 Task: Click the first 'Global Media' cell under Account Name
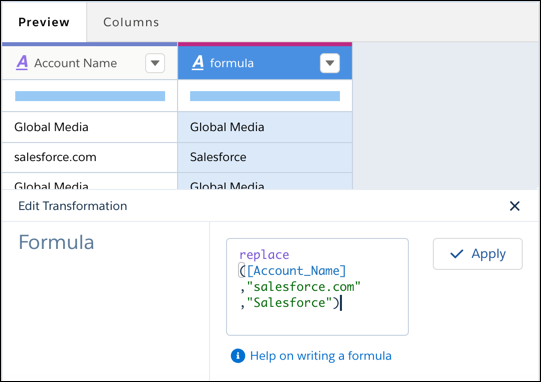pos(89,127)
